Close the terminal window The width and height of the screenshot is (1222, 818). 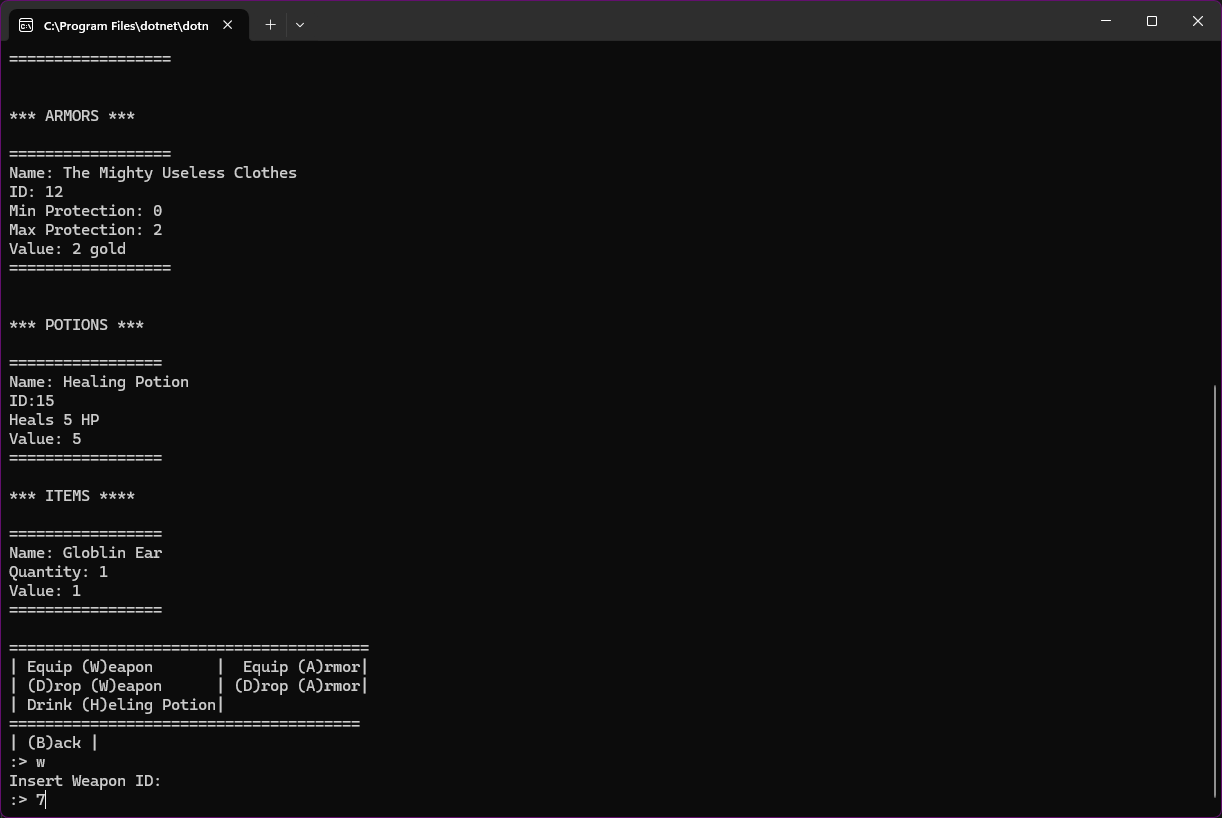click(1197, 21)
